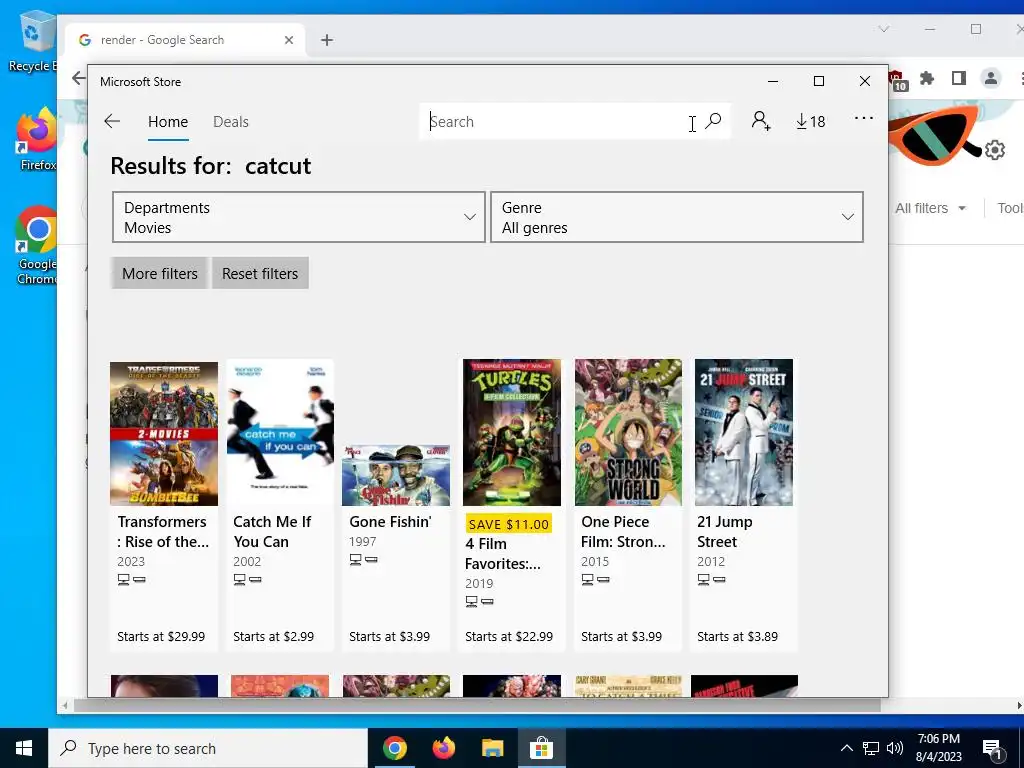The image size is (1024, 768).
Task: Click the SAVE $11.00 badge
Action: tap(509, 524)
